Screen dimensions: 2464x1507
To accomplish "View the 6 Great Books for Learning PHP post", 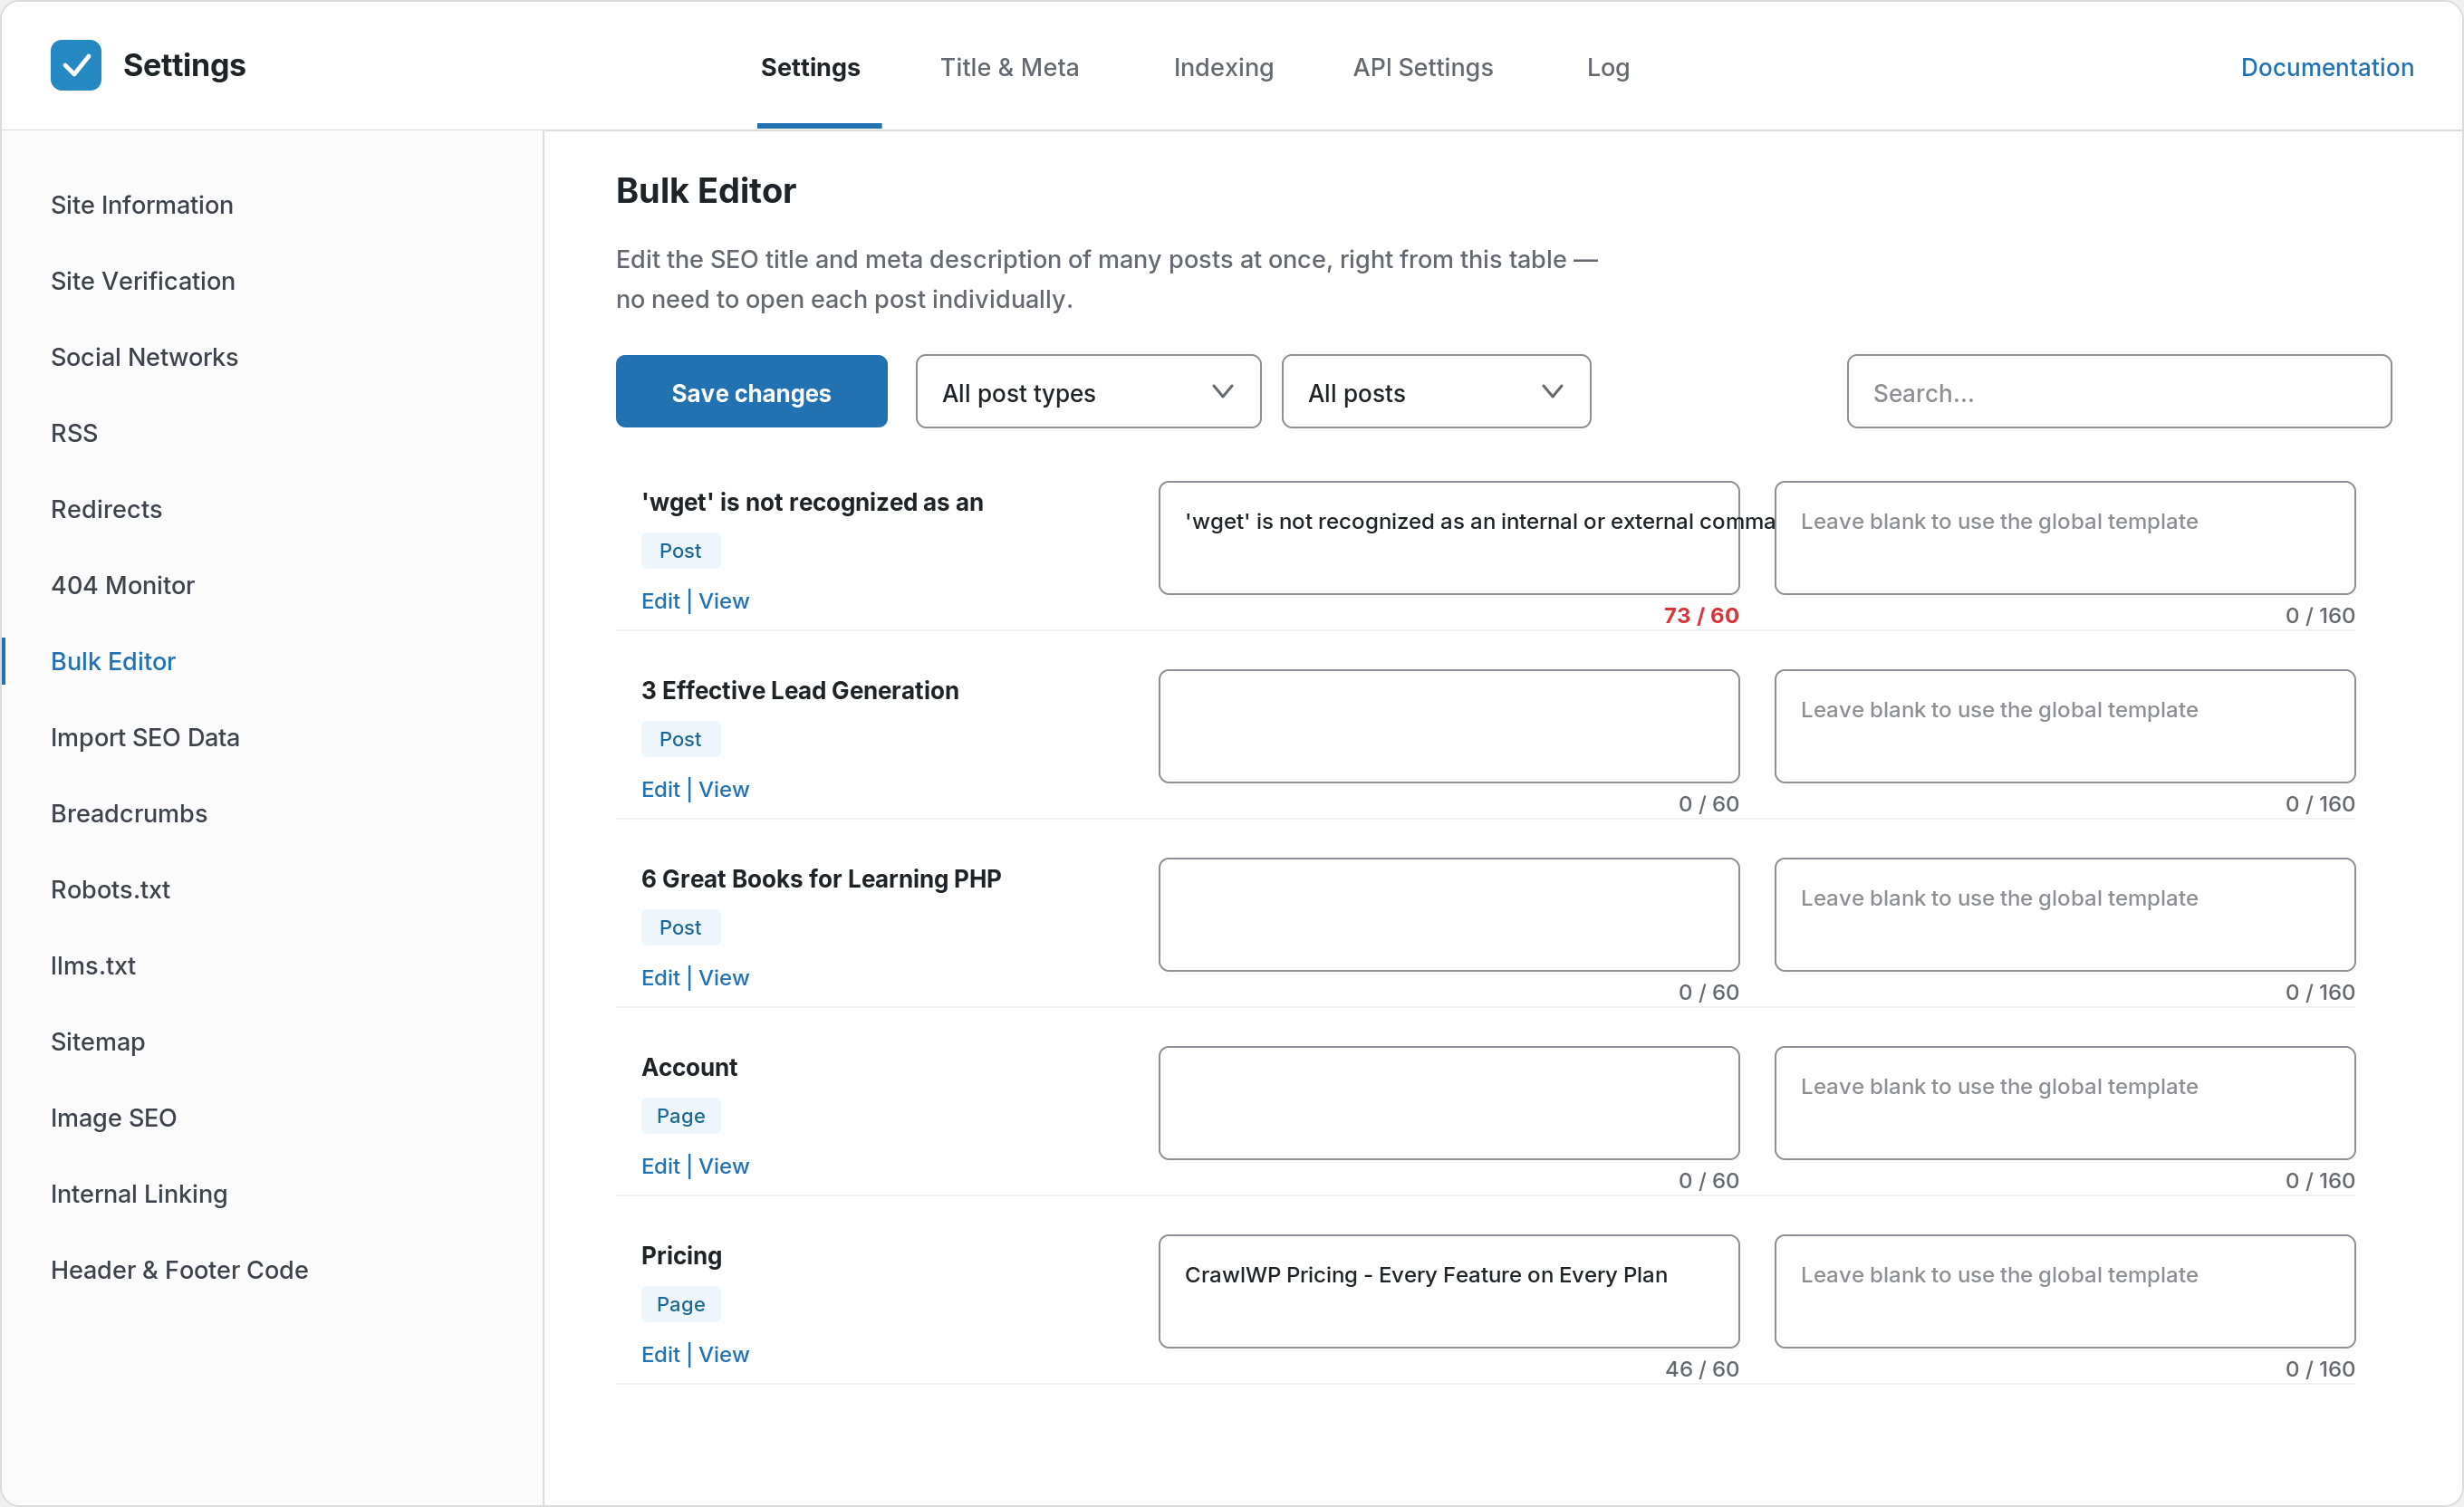I will click(724, 977).
